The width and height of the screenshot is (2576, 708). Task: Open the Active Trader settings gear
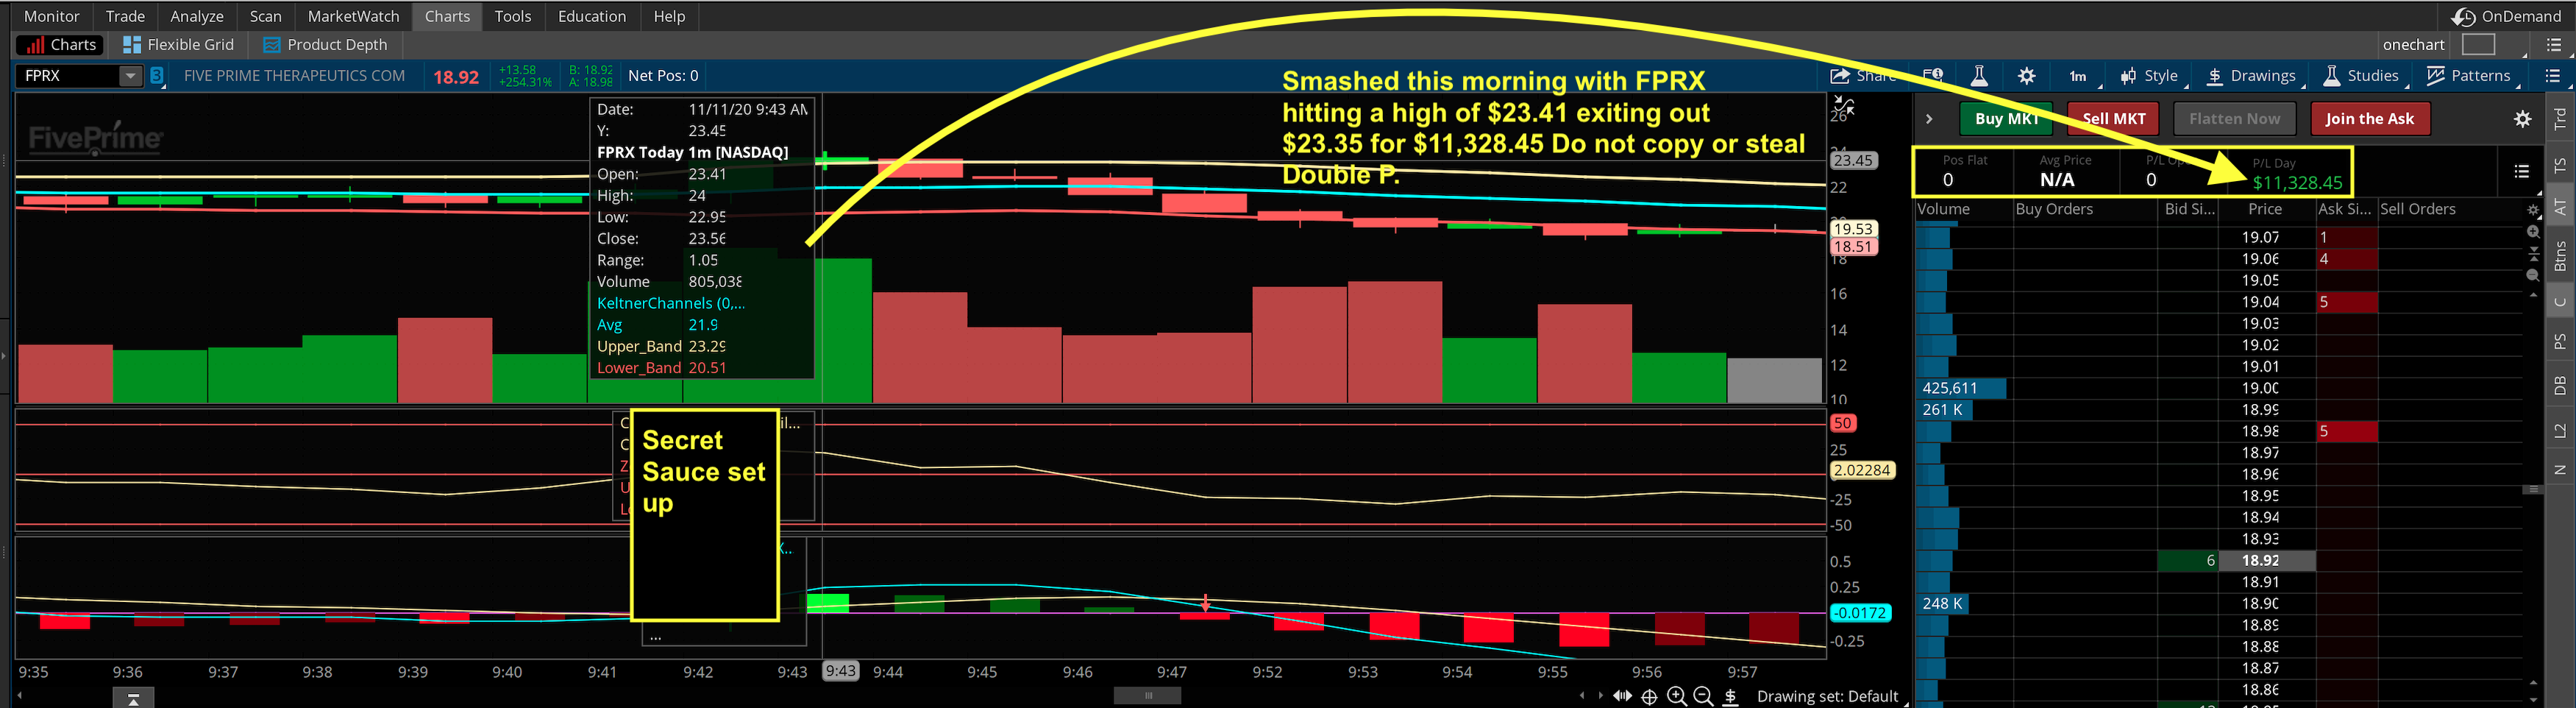pos(2522,119)
